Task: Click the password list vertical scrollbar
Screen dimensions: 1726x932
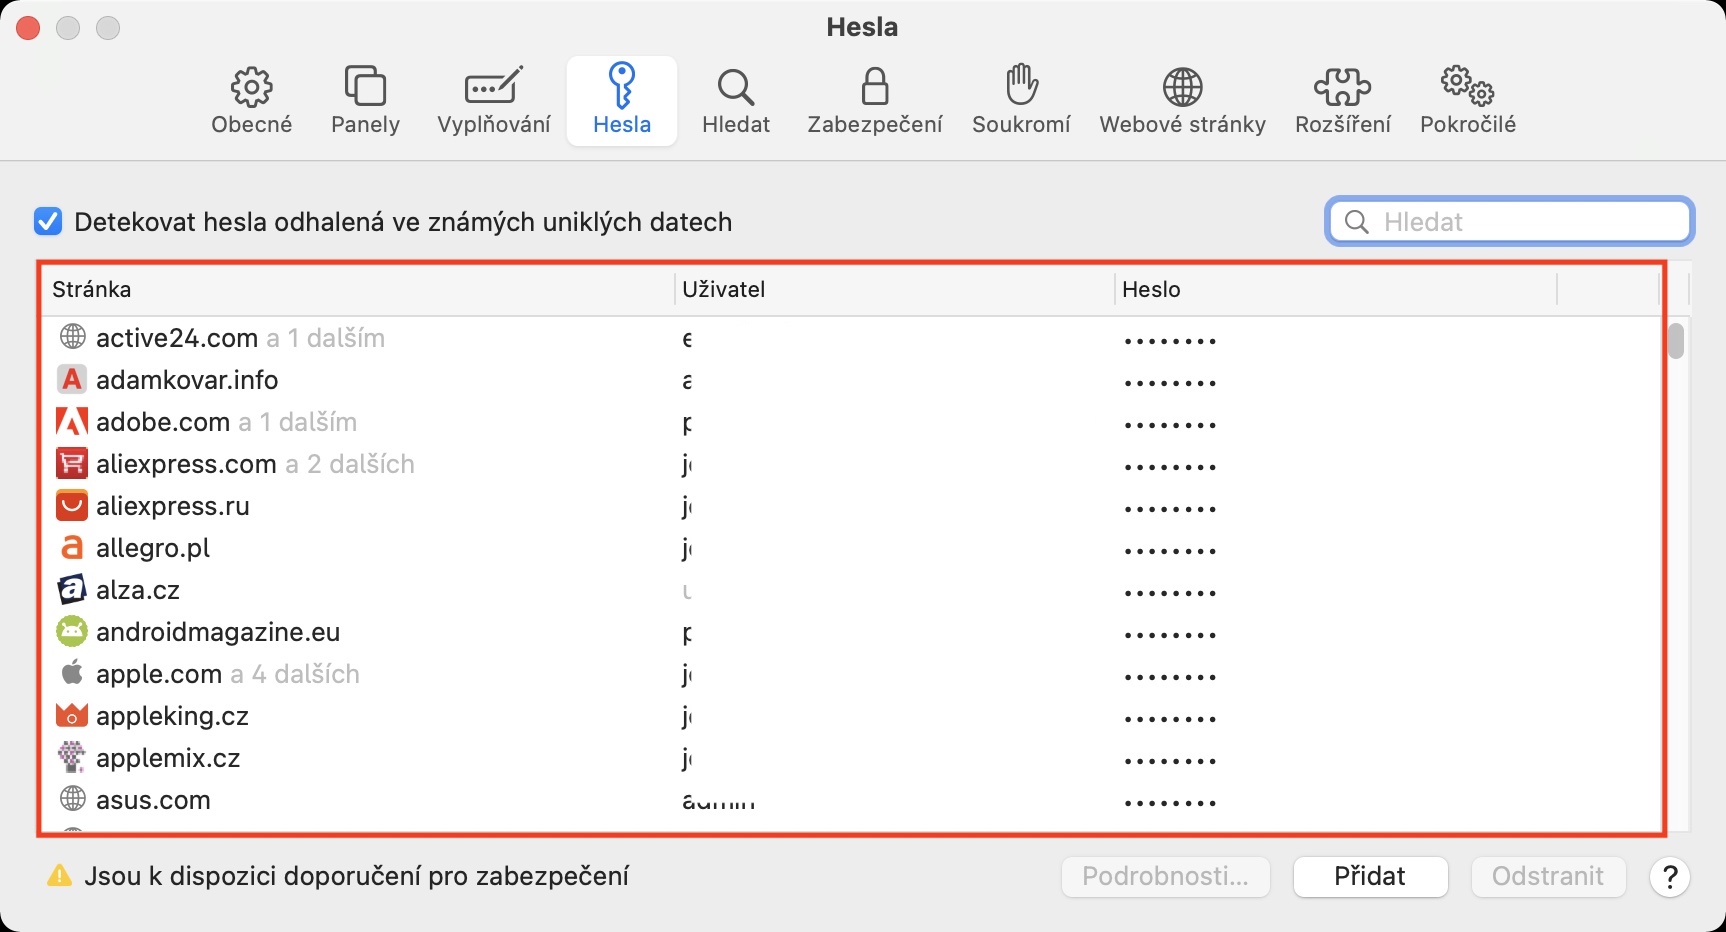Action: click(1676, 341)
